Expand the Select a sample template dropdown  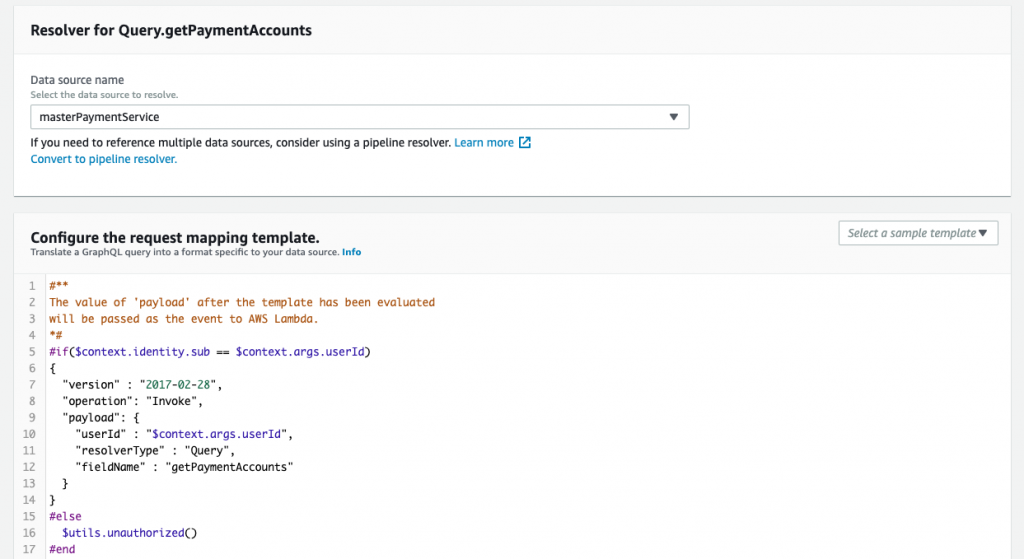[917, 233]
